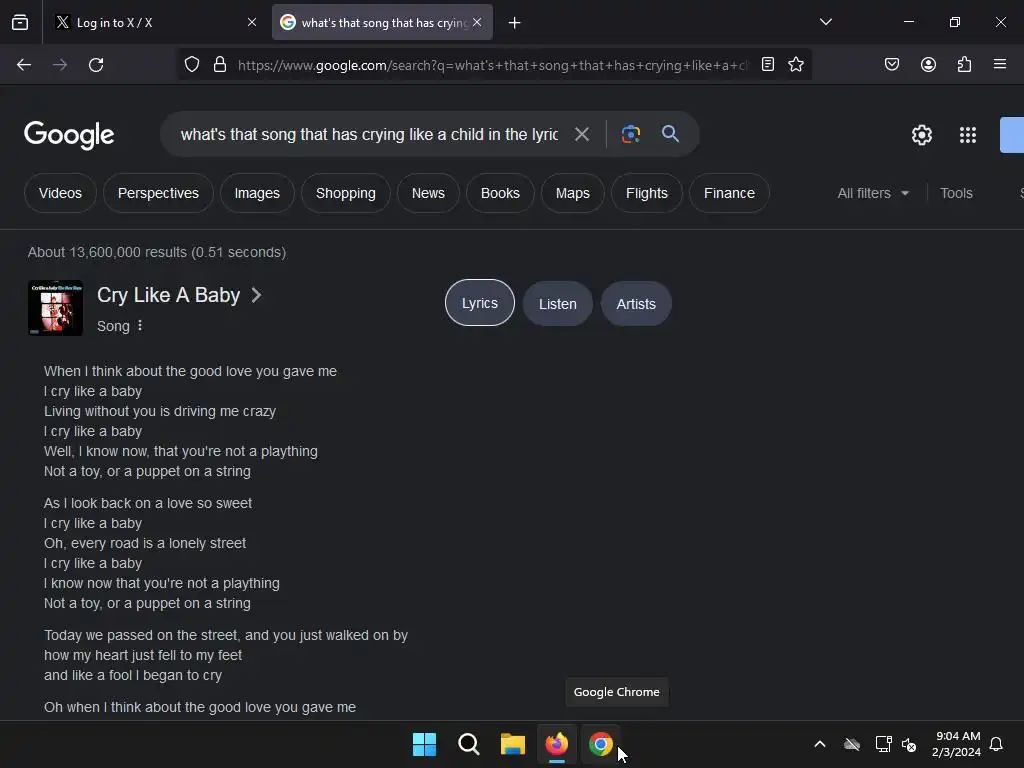The width and height of the screenshot is (1024, 768).
Task: Open the Google apps grid
Action: [x=968, y=135]
